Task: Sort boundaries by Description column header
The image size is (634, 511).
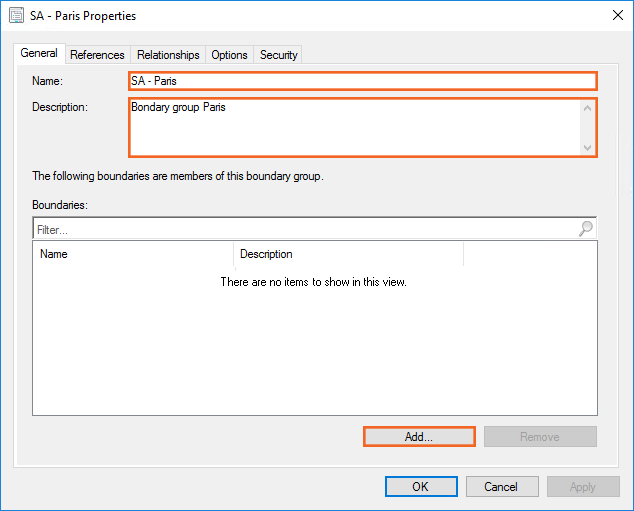Action: pos(348,254)
